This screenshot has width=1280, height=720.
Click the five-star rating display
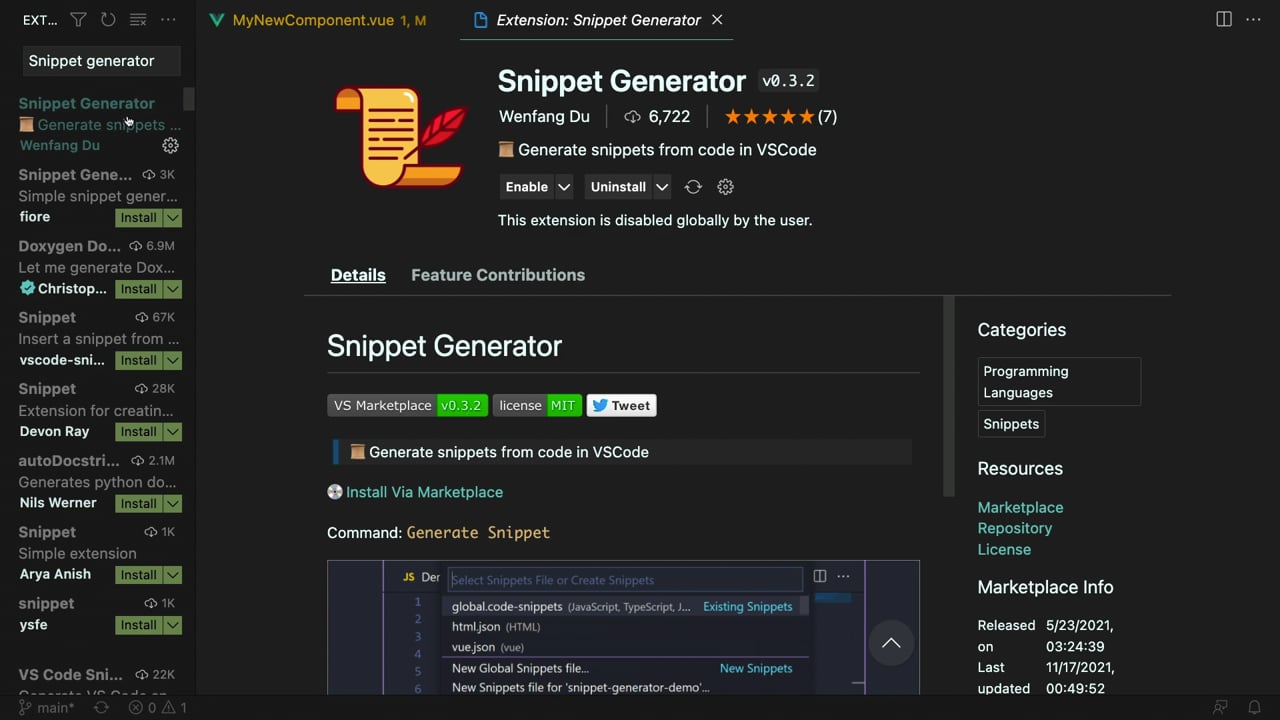769,117
